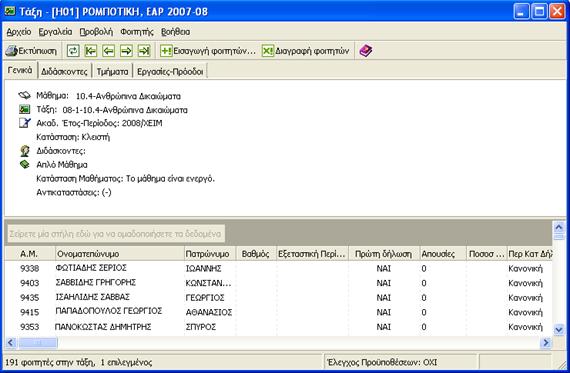Click student number 9415
Viewport: 570px width, 373px height.
point(29,312)
